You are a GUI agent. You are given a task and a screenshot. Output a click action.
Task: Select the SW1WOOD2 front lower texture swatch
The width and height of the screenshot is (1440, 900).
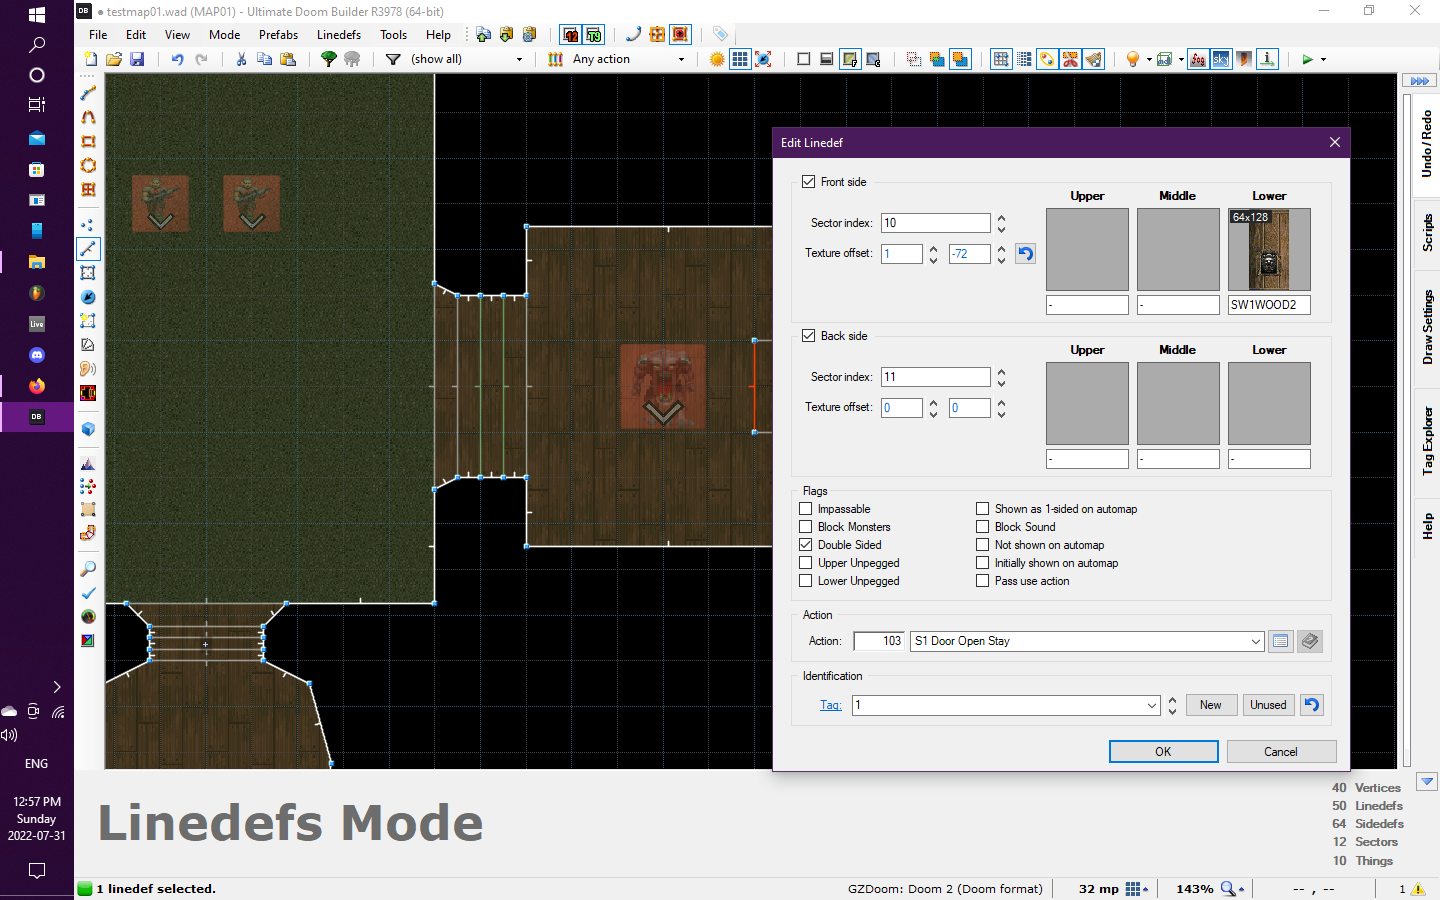click(1269, 250)
